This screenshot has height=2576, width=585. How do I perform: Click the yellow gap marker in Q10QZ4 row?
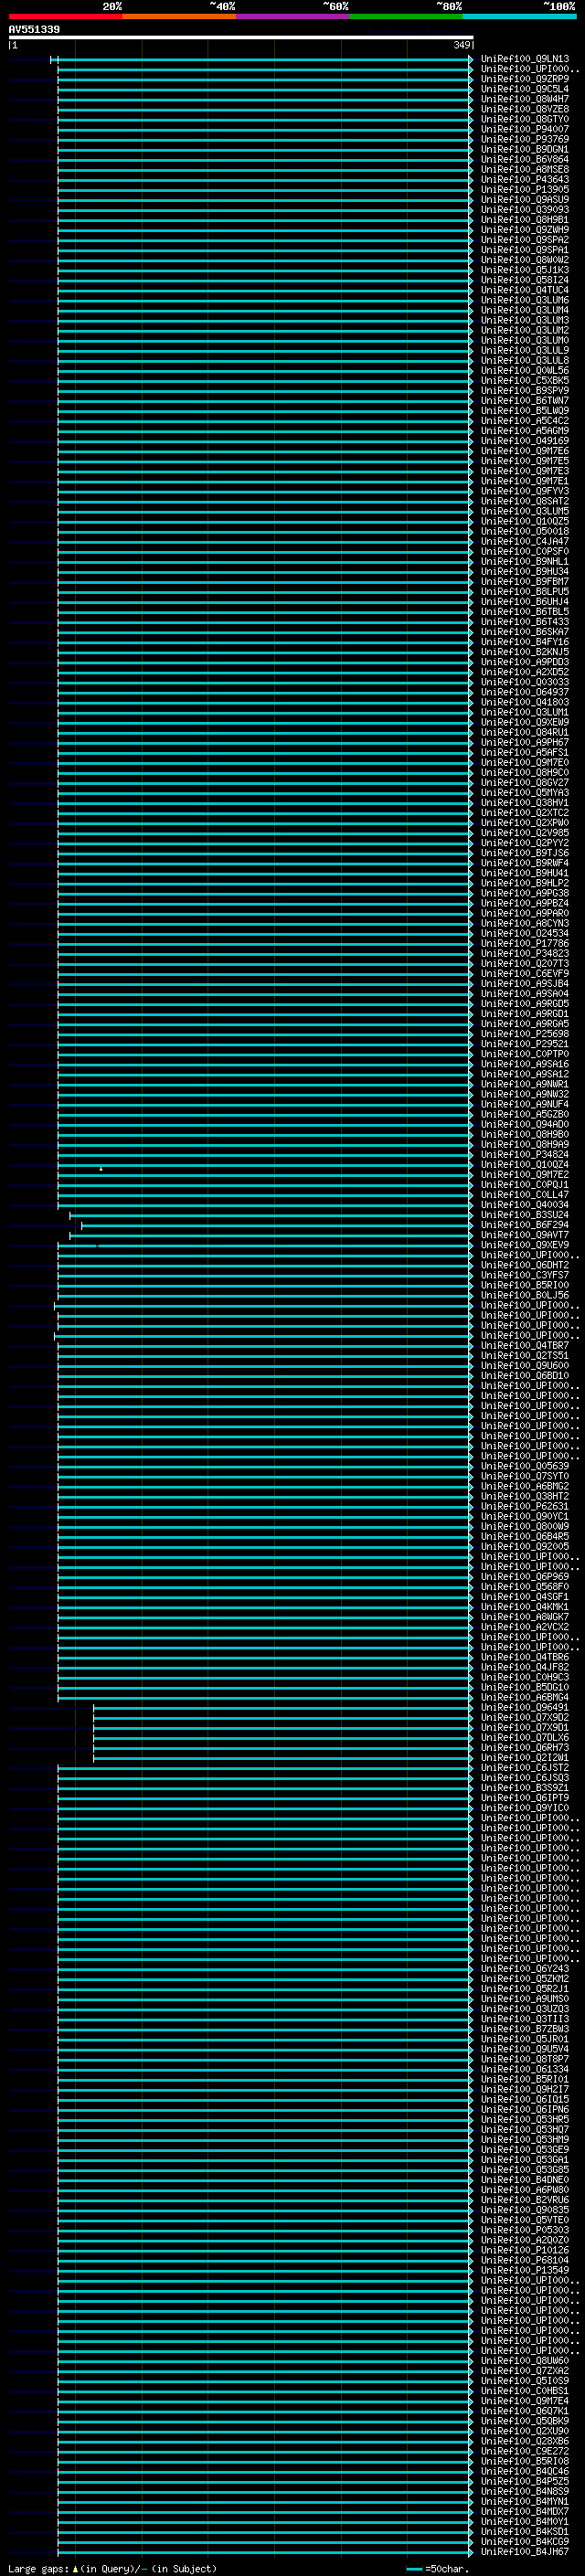tap(100, 1168)
